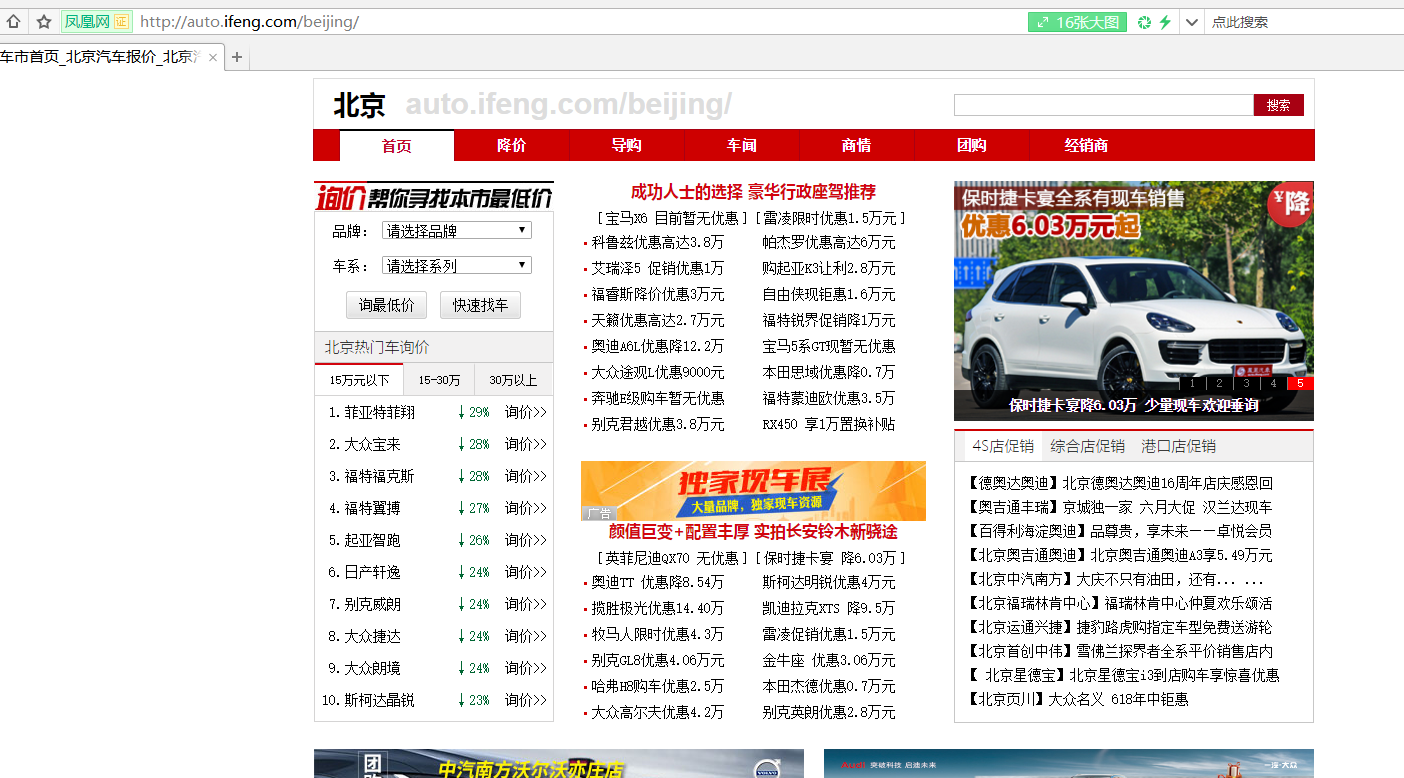Image resolution: width=1404 pixels, height=778 pixels.
Task: Click the 北京 city title
Action: pyautogui.click(x=359, y=105)
